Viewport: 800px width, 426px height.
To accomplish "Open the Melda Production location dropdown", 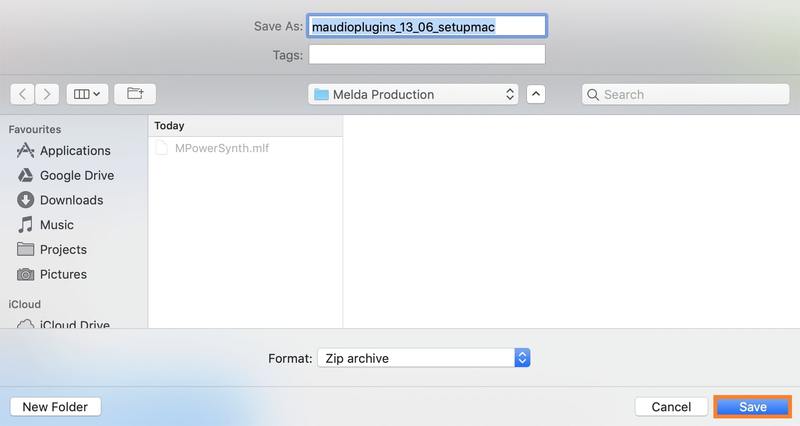I will point(413,95).
